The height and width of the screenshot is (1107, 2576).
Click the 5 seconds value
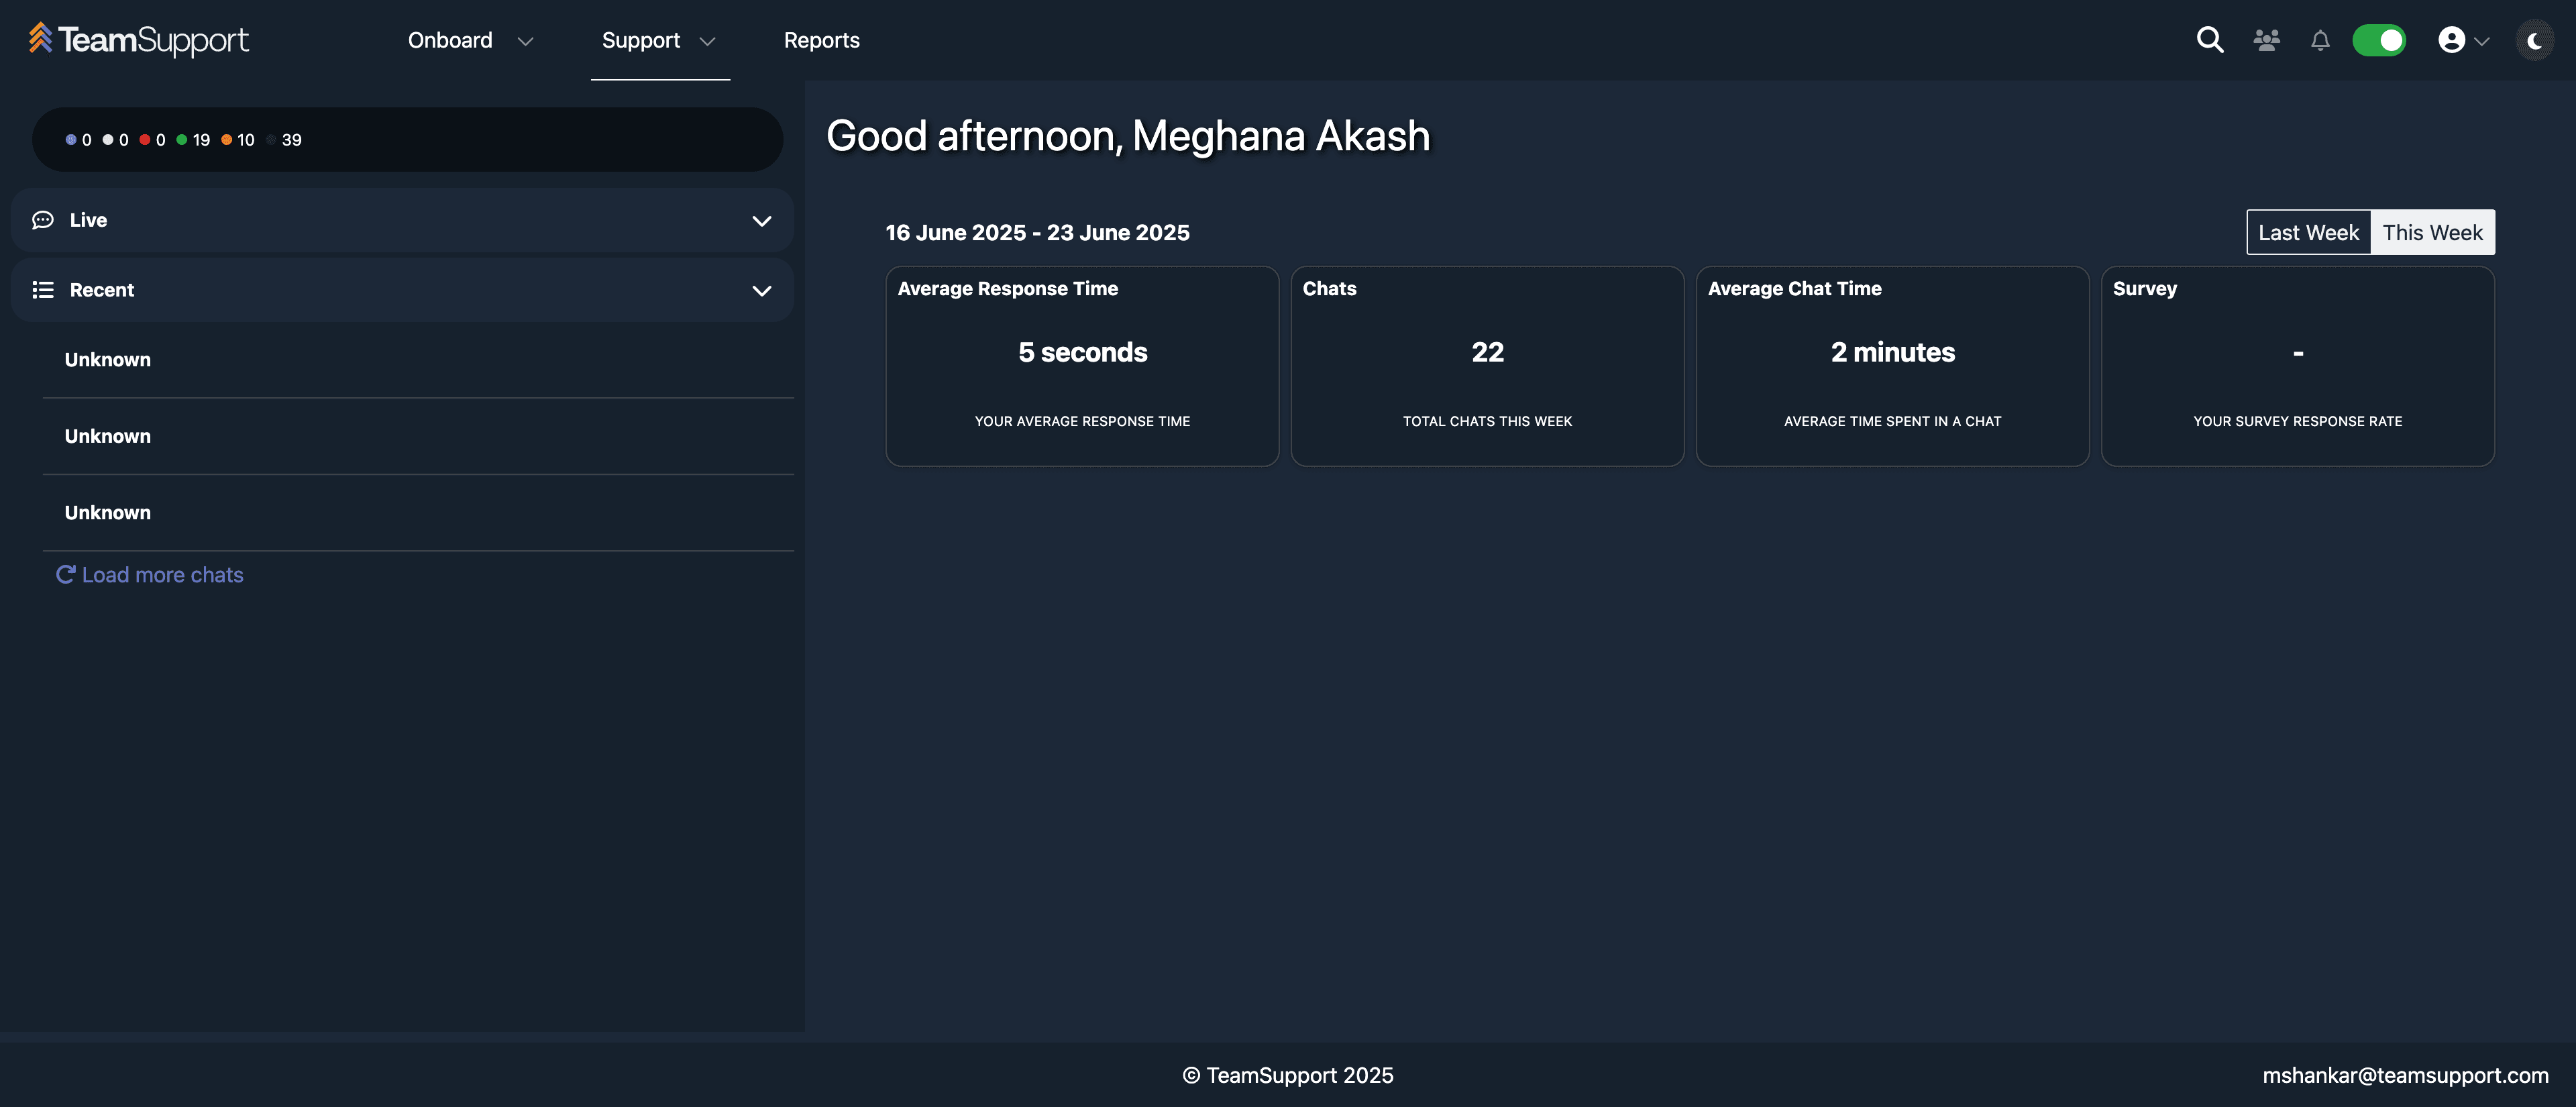point(1082,352)
